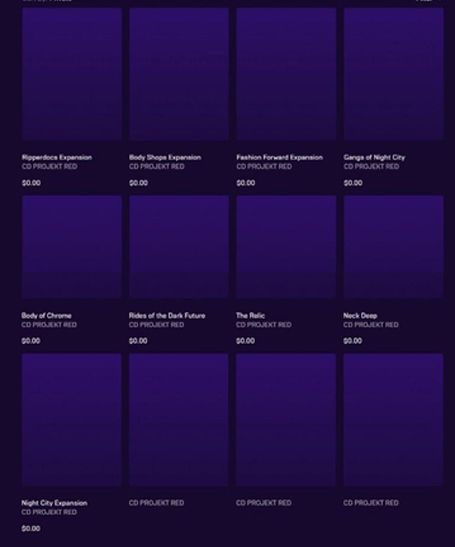
Task: Select the Body of Chrome thumbnail
Action: pyautogui.click(x=72, y=247)
